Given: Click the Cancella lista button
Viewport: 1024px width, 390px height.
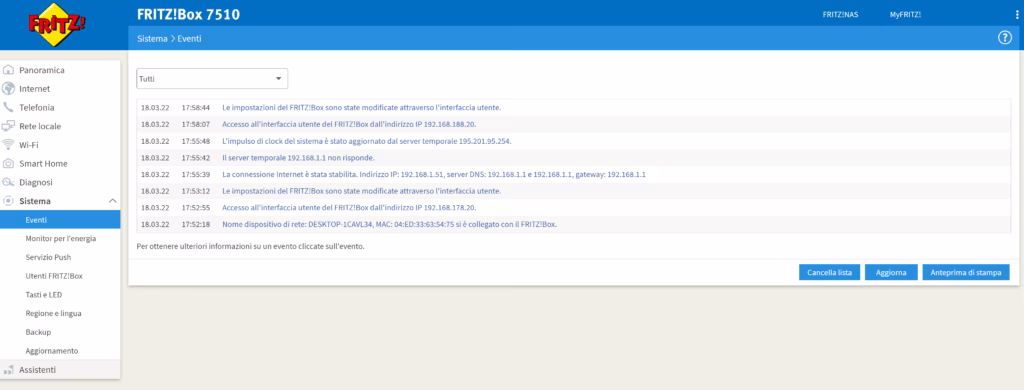Looking at the screenshot, I should coord(829,272).
